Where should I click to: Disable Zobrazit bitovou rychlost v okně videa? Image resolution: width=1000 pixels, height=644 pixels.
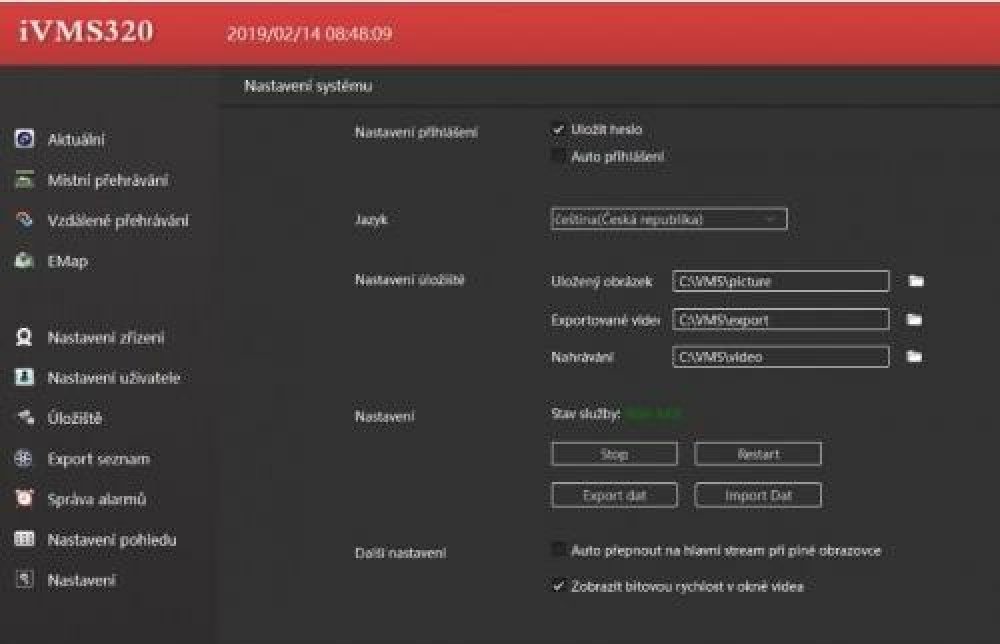pyautogui.click(x=559, y=587)
